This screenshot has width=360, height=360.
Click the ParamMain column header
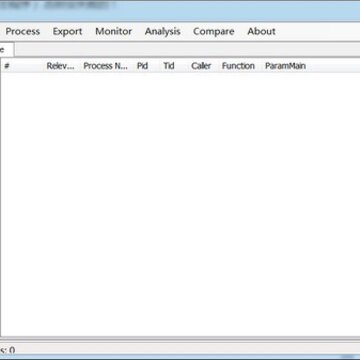coord(285,66)
